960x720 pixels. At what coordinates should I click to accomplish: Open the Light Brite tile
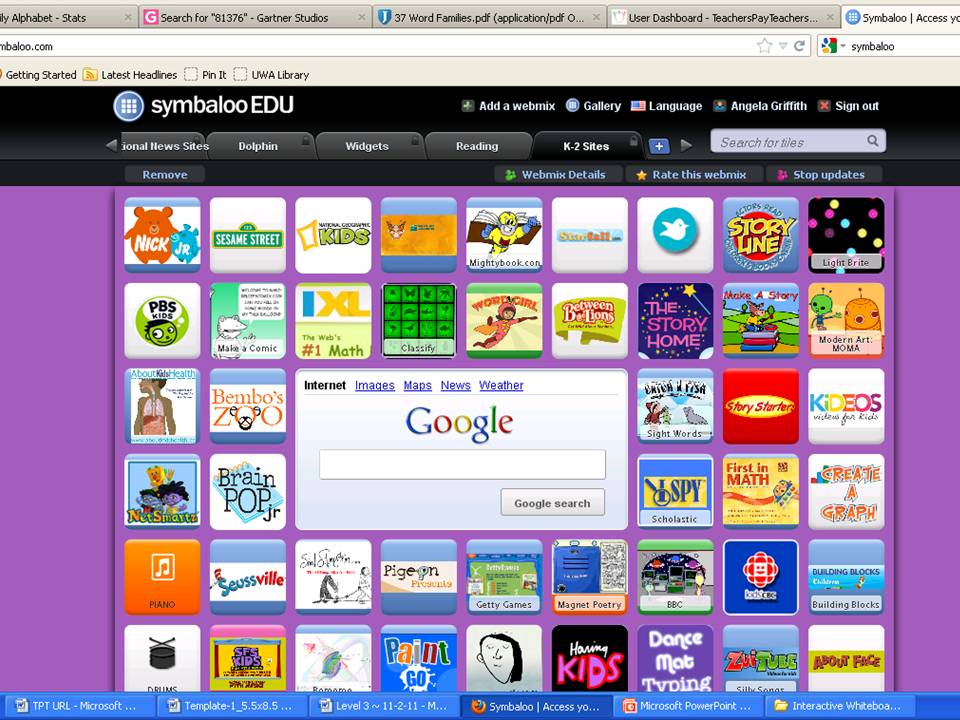pos(846,235)
